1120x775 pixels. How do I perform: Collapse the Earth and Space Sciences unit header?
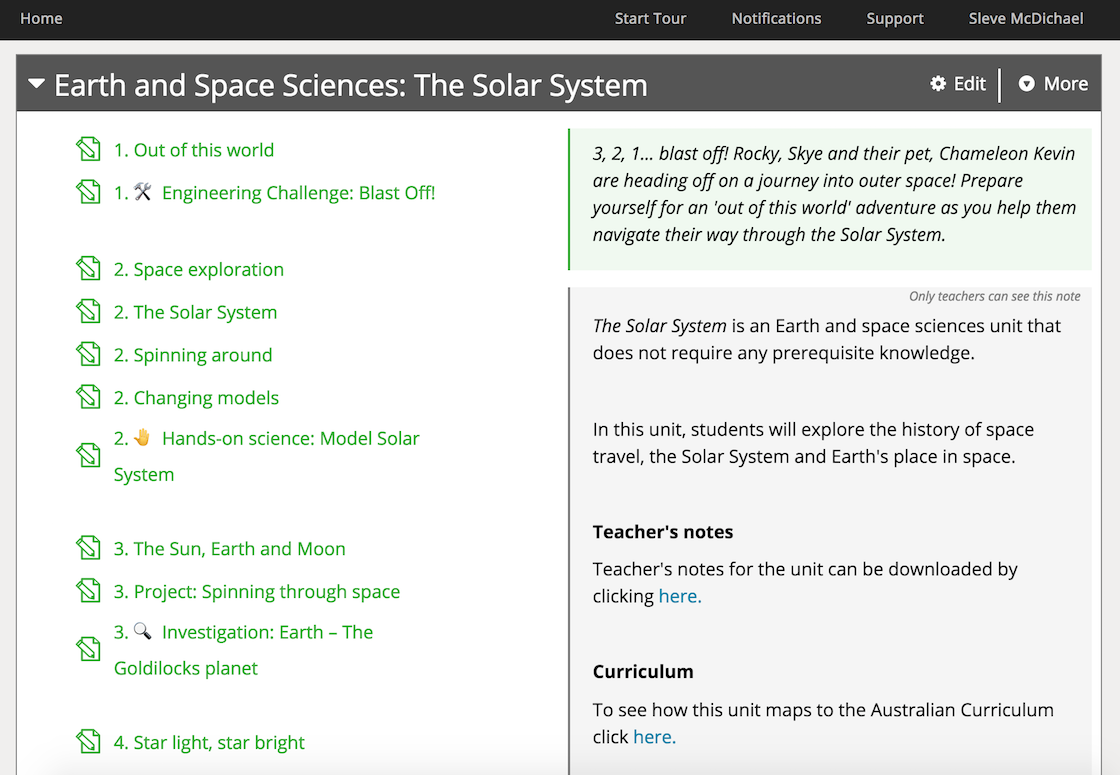(x=36, y=84)
